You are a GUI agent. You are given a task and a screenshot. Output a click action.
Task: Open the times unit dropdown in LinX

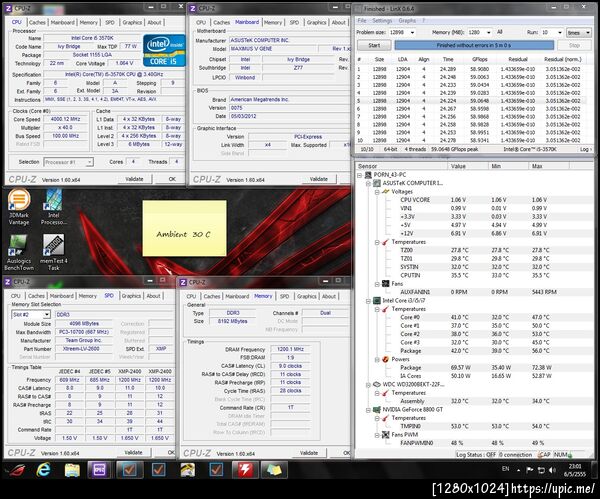pyautogui.click(x=579, y=33)
